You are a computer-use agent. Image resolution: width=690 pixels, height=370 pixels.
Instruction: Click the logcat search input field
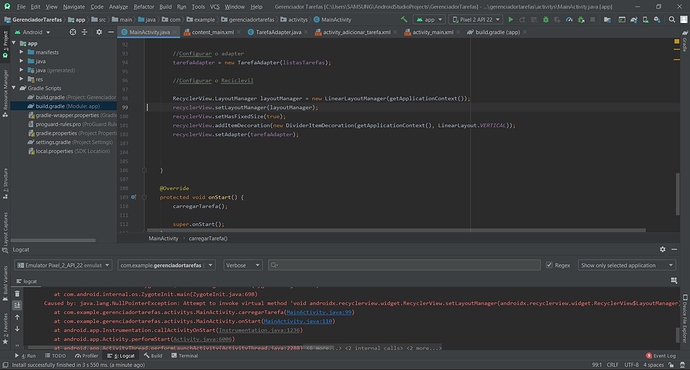pos(404,265)
